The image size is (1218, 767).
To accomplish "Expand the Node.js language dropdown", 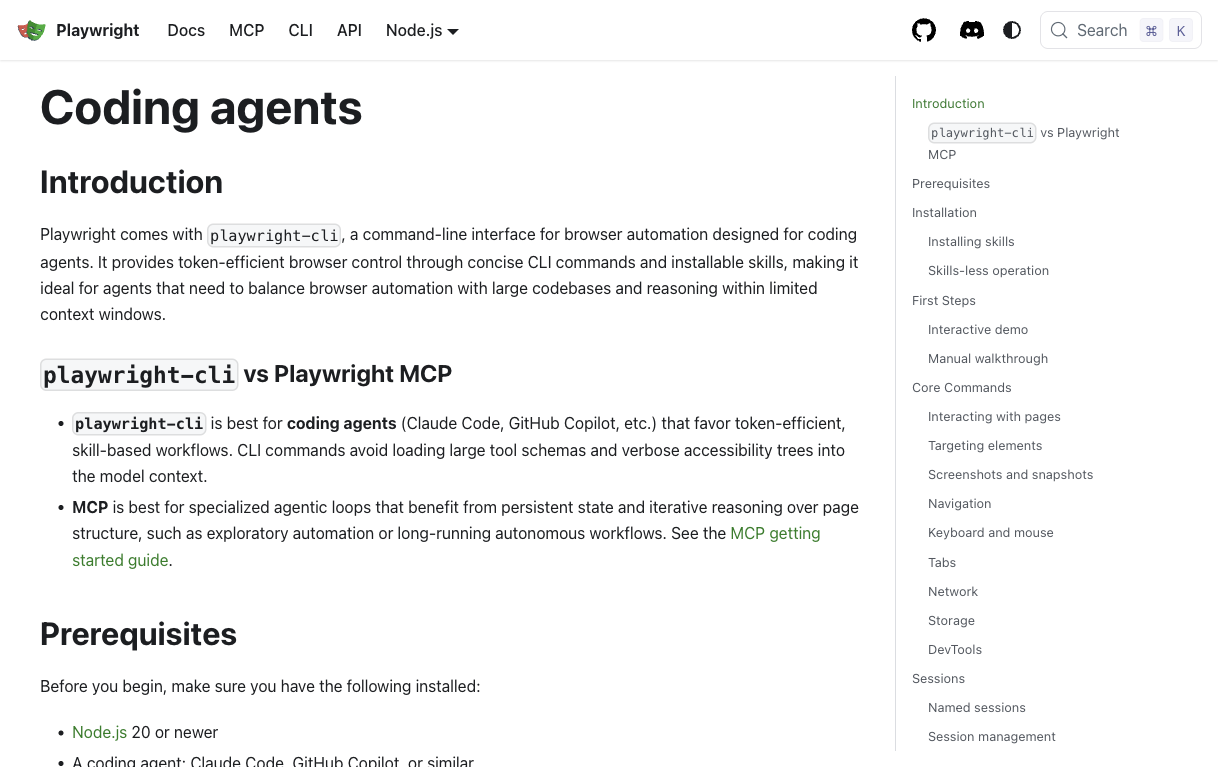I will tap(422, 30).
